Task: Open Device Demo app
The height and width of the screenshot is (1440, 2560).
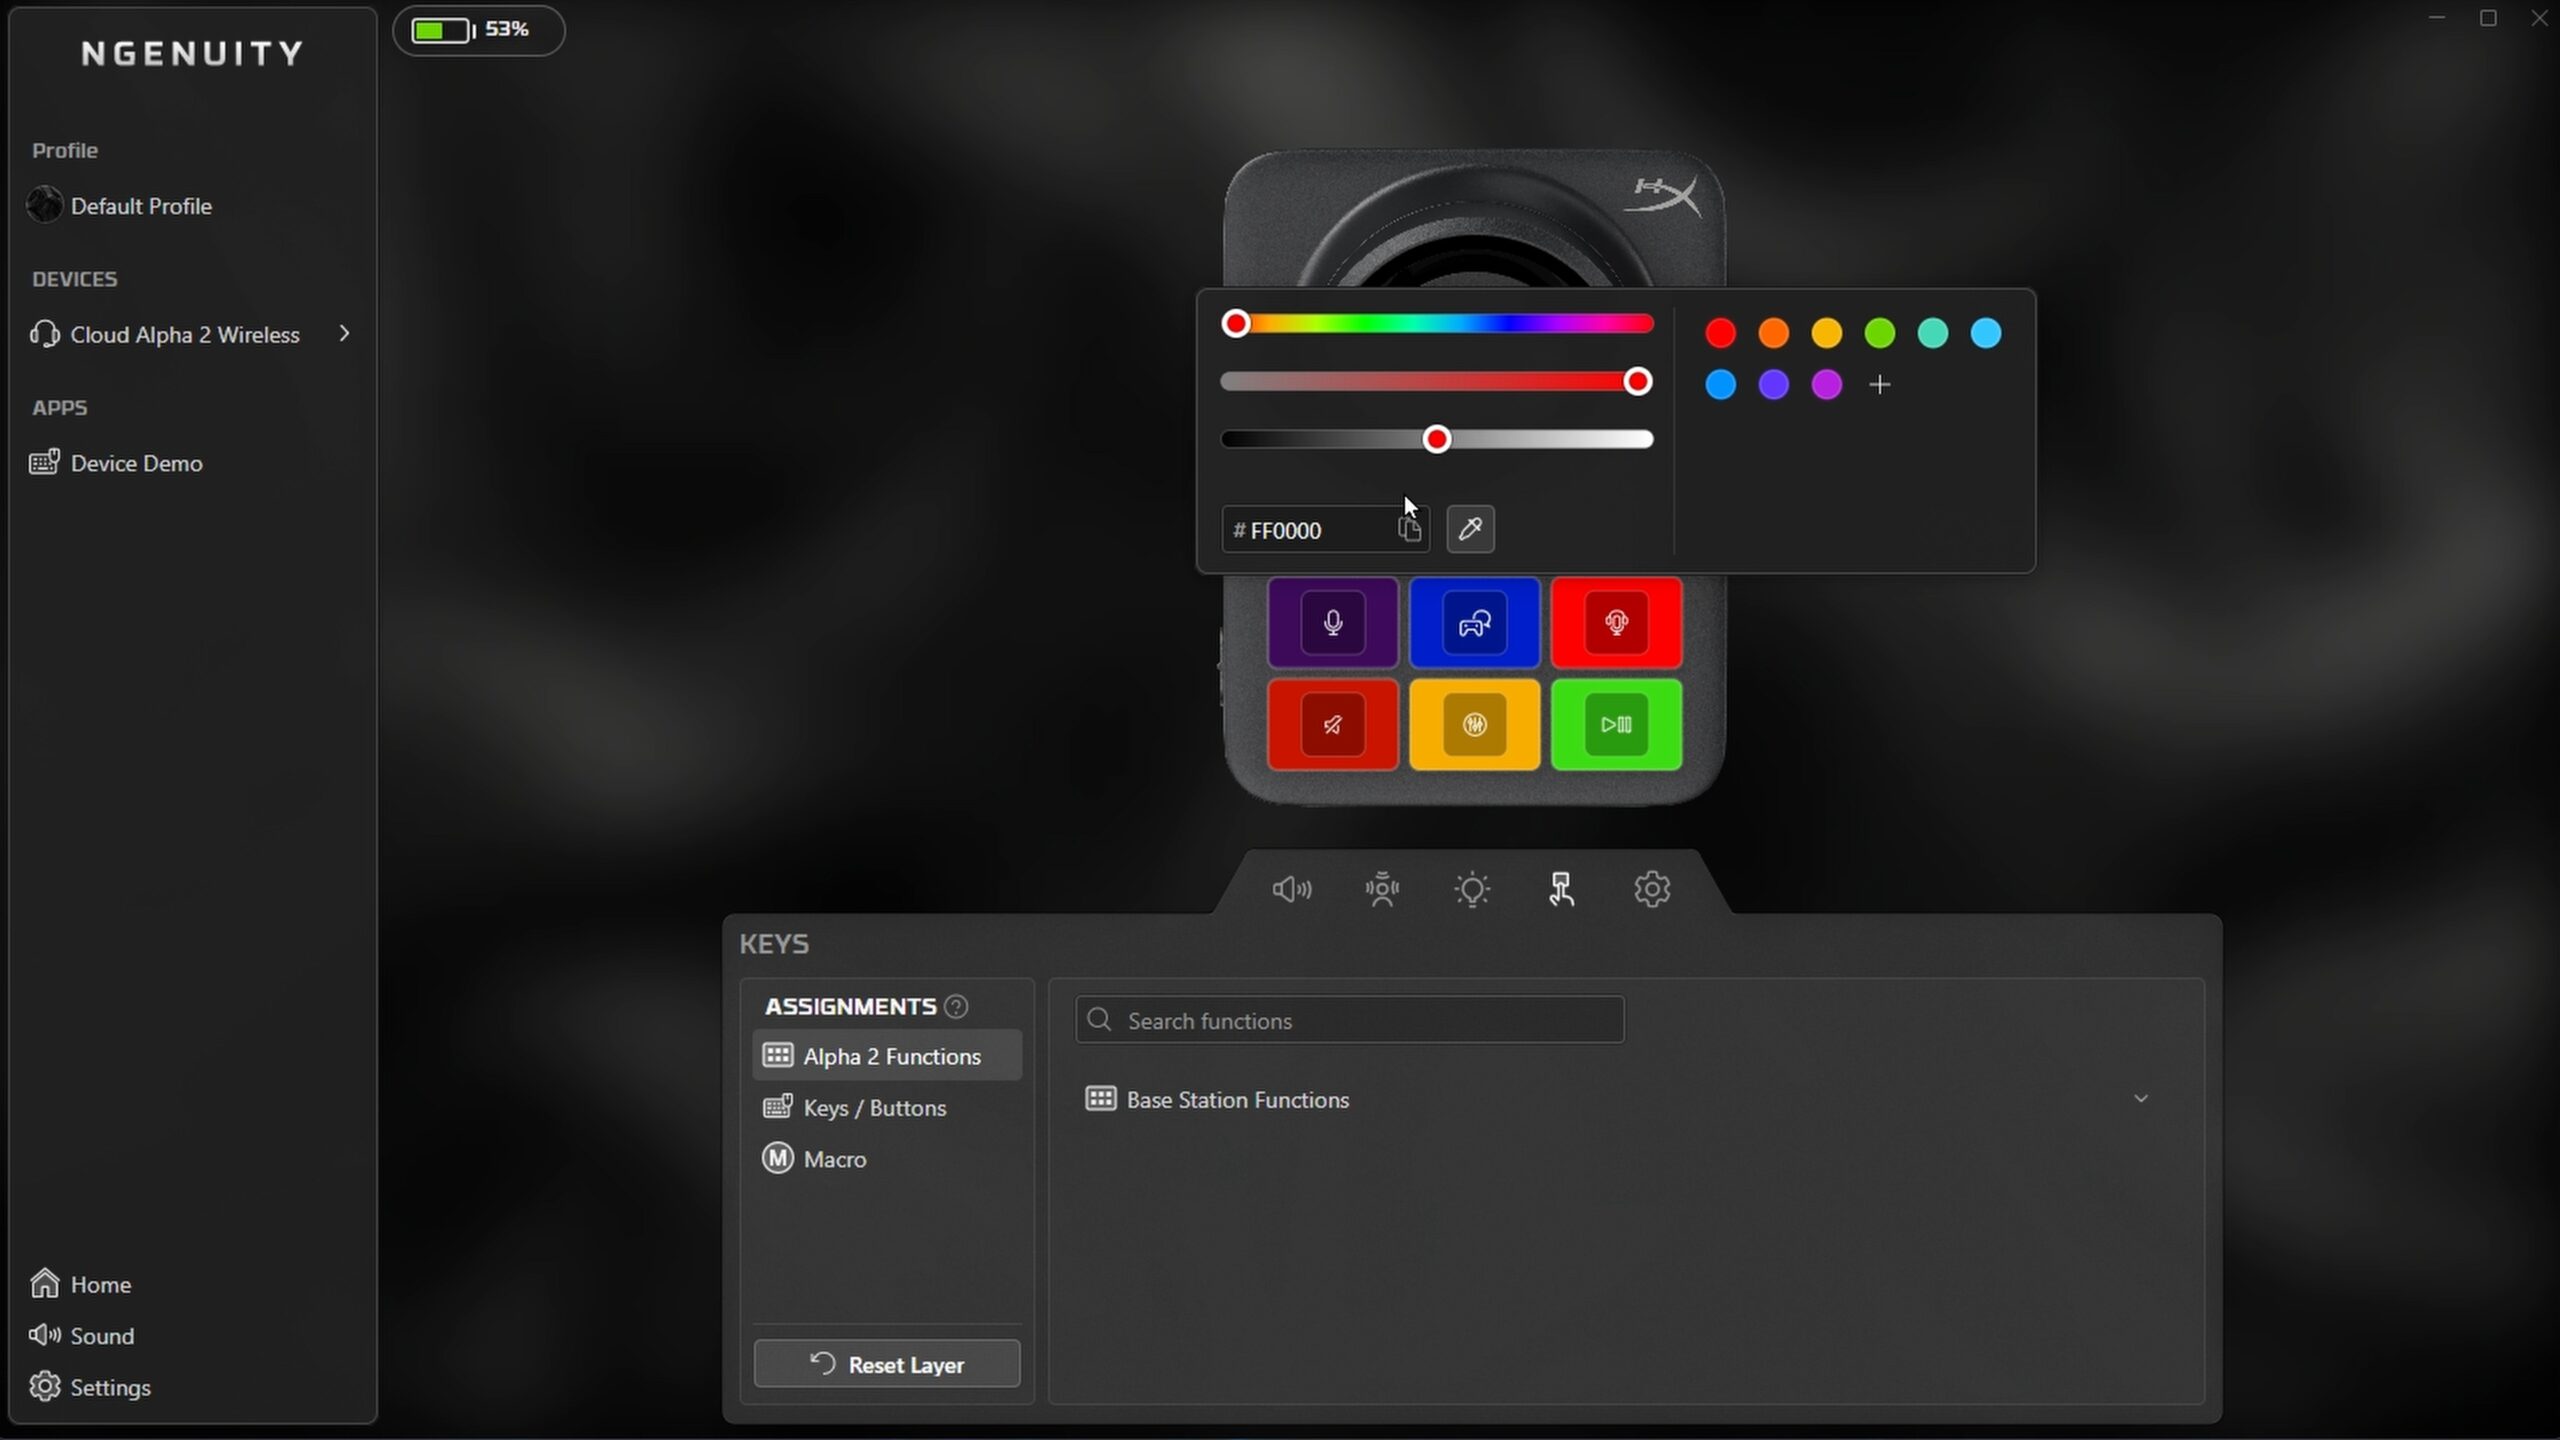Action: pos(136,463)
